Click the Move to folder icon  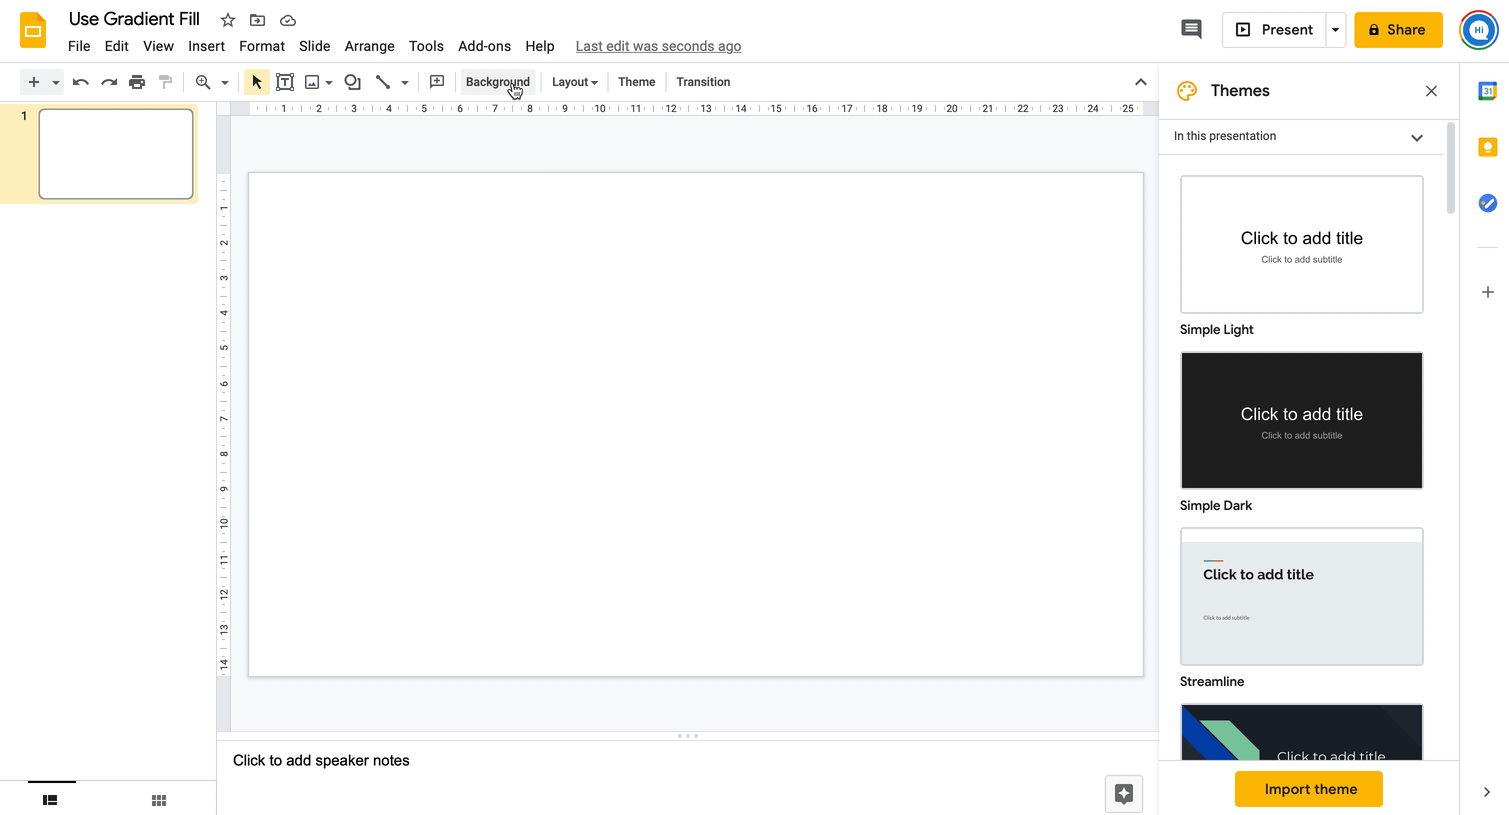(x=257, y=20)
